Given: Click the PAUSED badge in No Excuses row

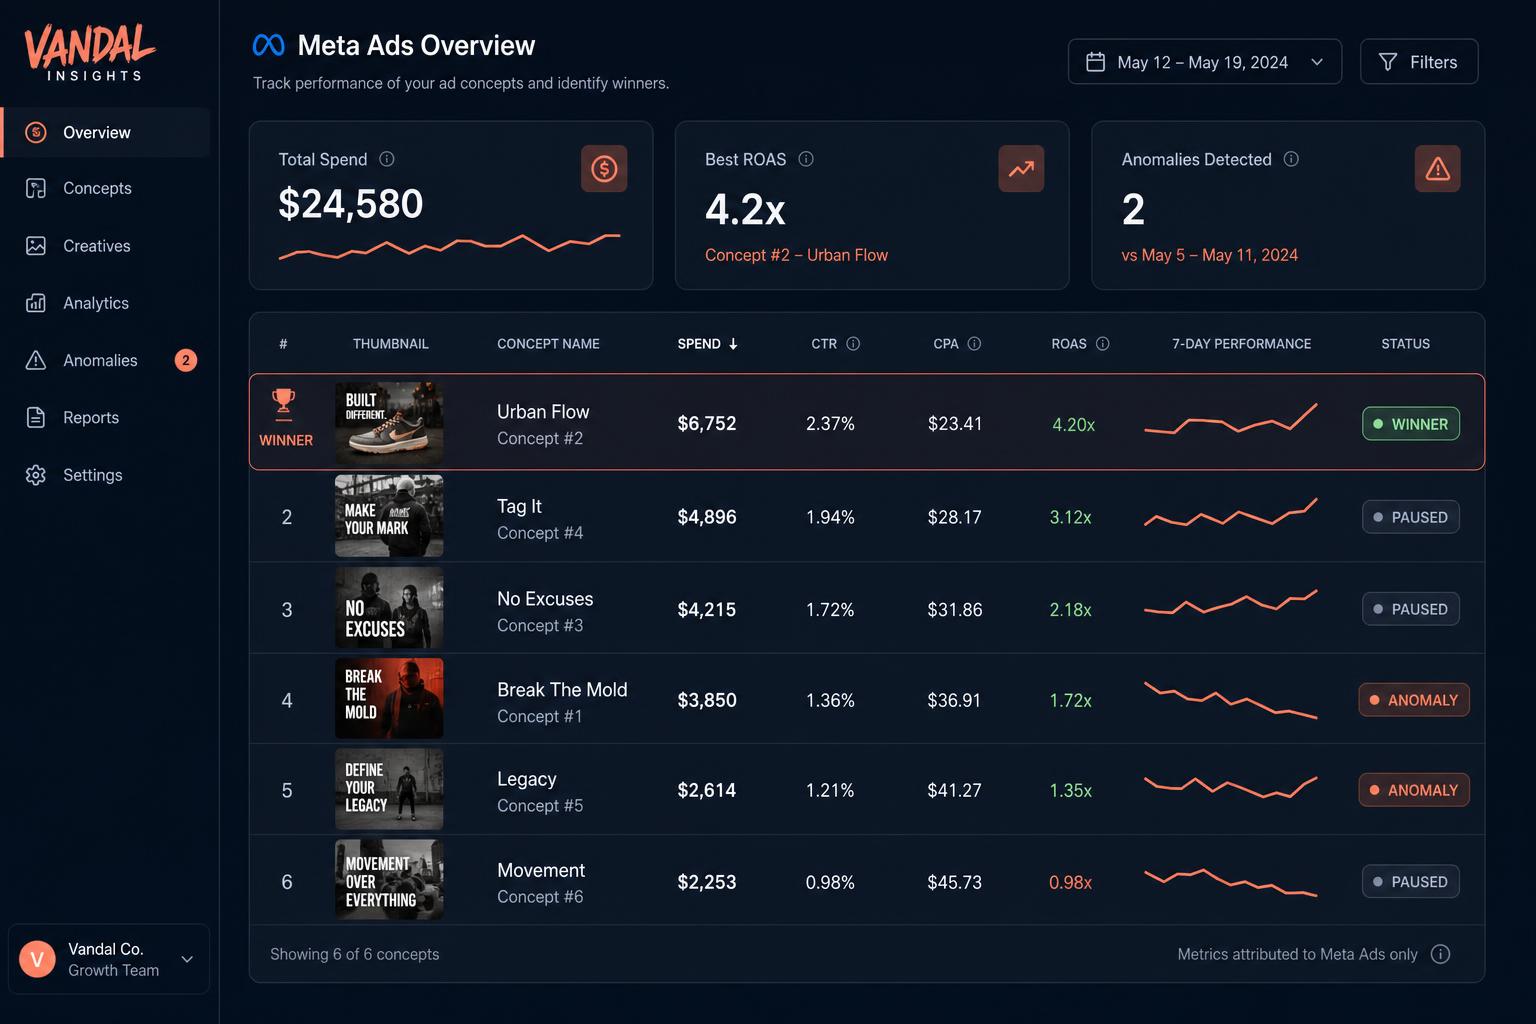Looking at the screenshot, I should point(1411,609).
